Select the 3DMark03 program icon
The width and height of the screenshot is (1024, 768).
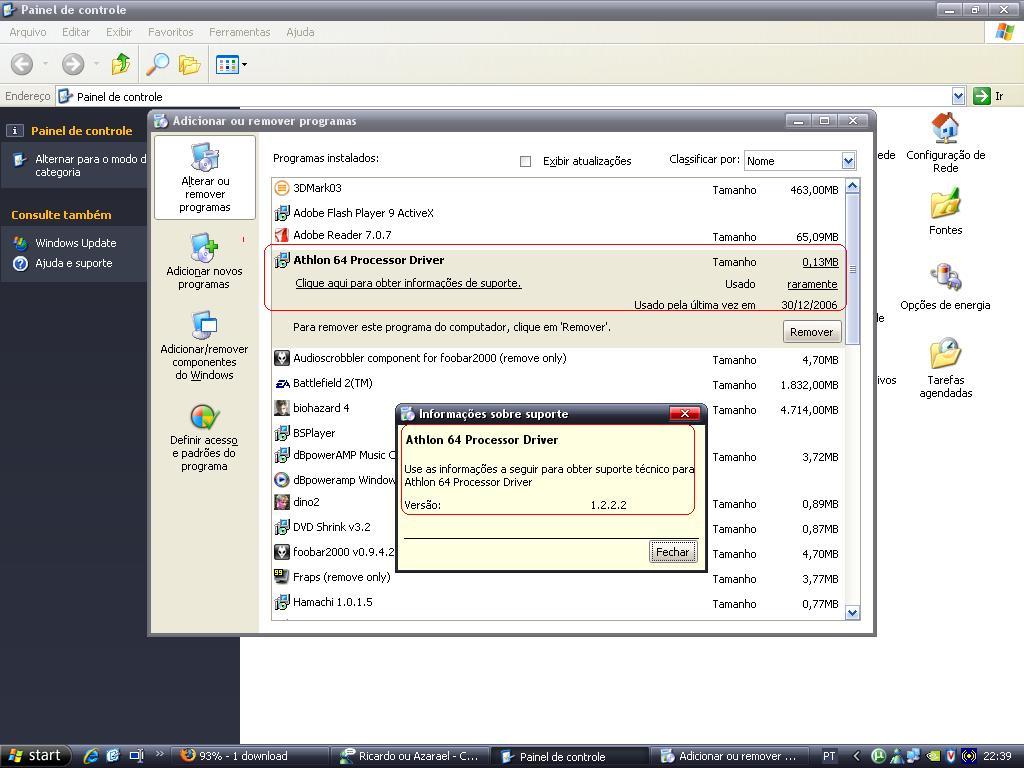281,188
